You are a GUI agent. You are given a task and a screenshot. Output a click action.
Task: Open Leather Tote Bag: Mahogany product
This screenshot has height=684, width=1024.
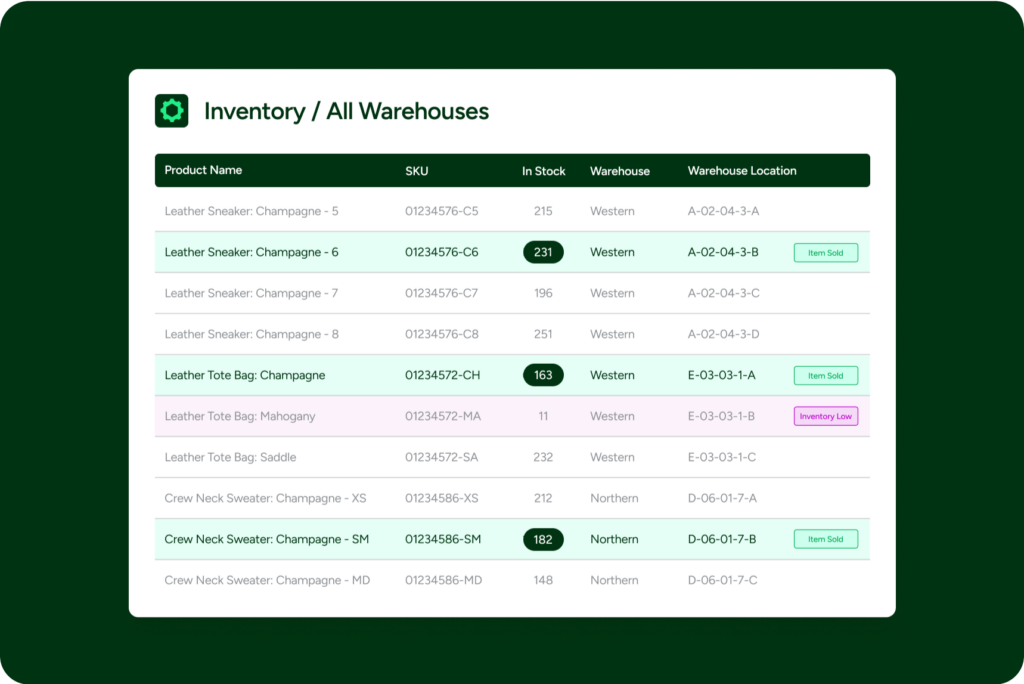(239, 416)
